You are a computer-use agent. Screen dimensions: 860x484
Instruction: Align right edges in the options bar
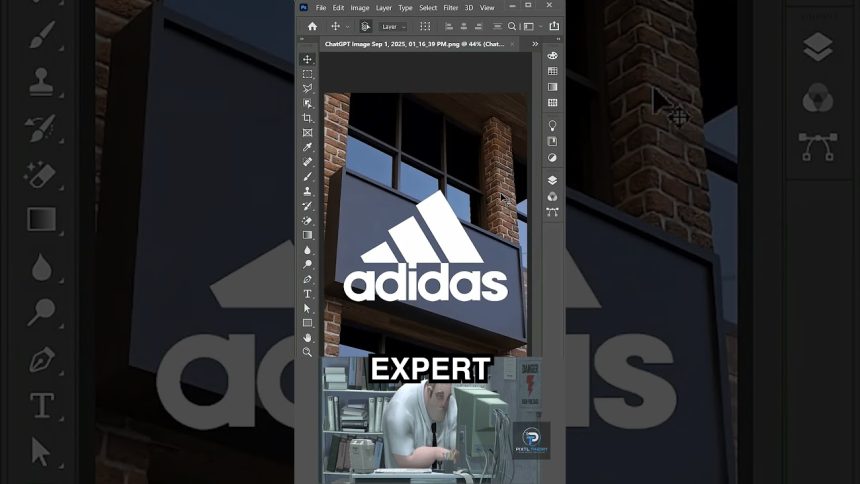pos(478,26)
